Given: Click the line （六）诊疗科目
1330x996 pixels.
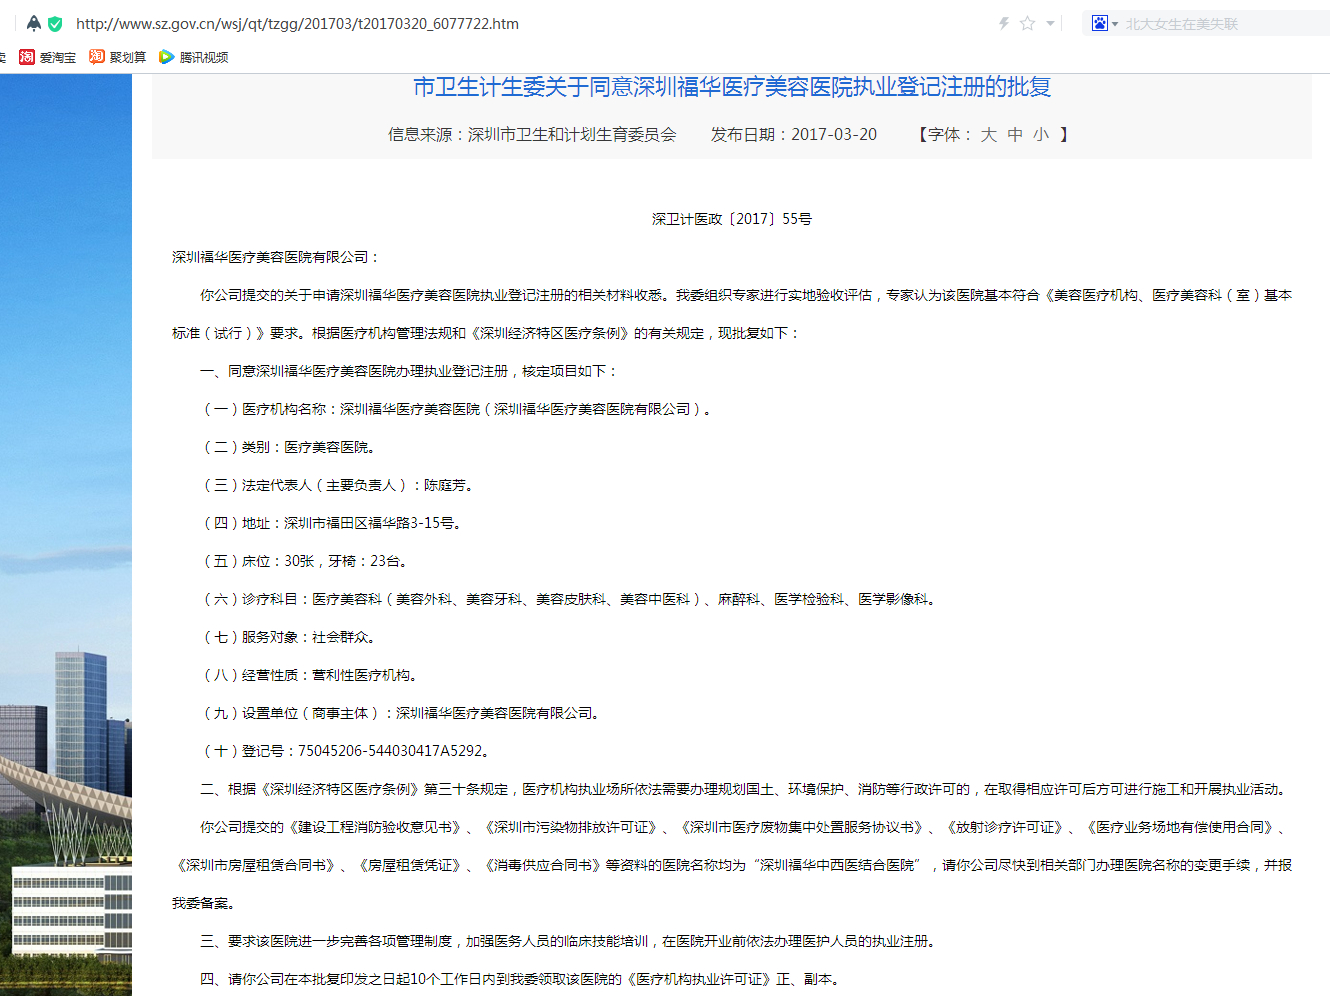Looking at the screenshot, I should coord(569,599).
